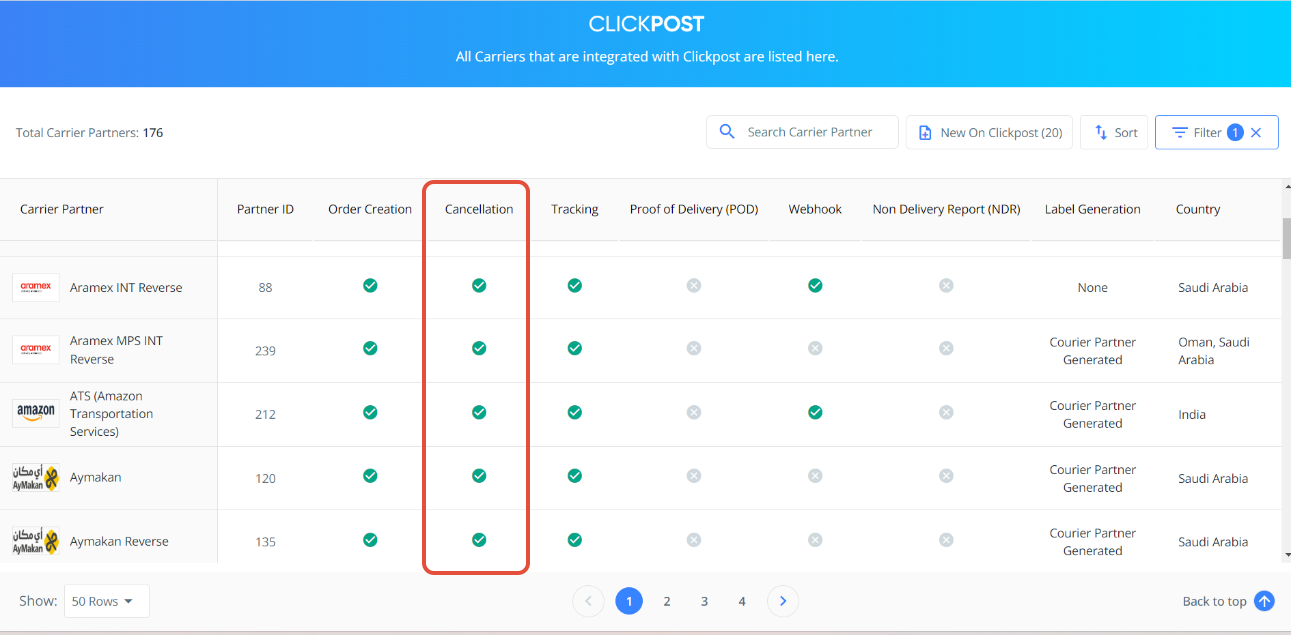Click POD cross icon for partner 239
This screenshot has width=1291, height=635.
coord(694,348)
